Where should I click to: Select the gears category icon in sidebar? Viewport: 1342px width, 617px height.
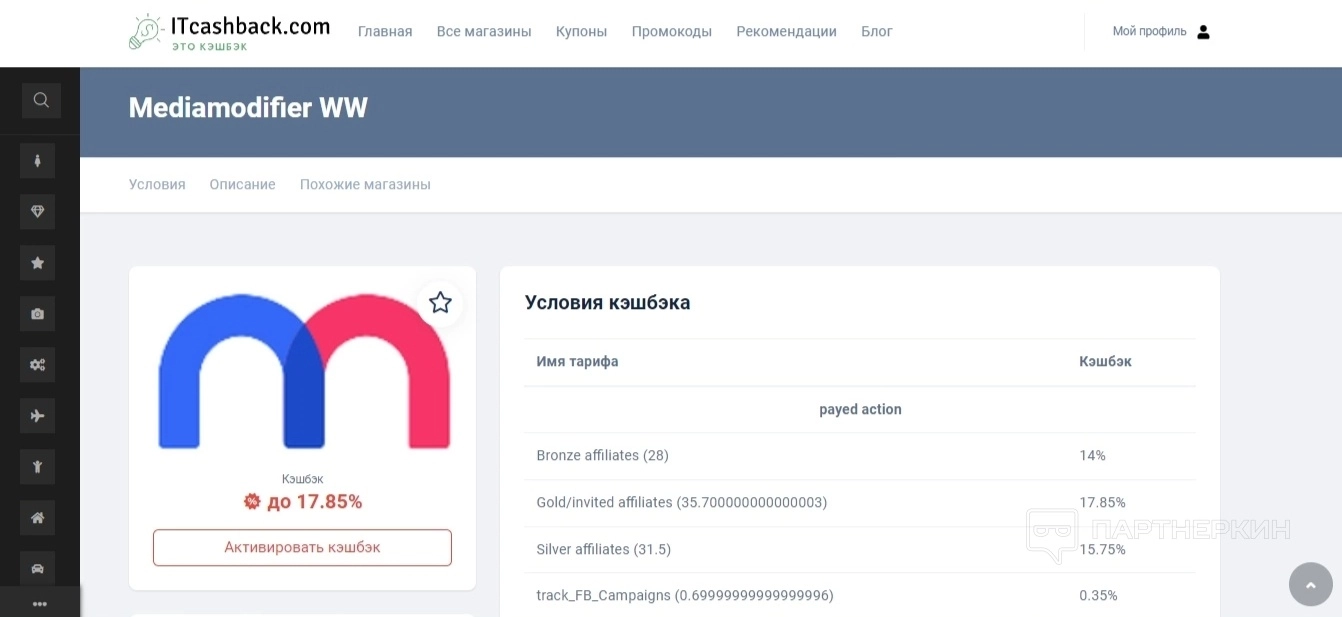coord(38,364)
